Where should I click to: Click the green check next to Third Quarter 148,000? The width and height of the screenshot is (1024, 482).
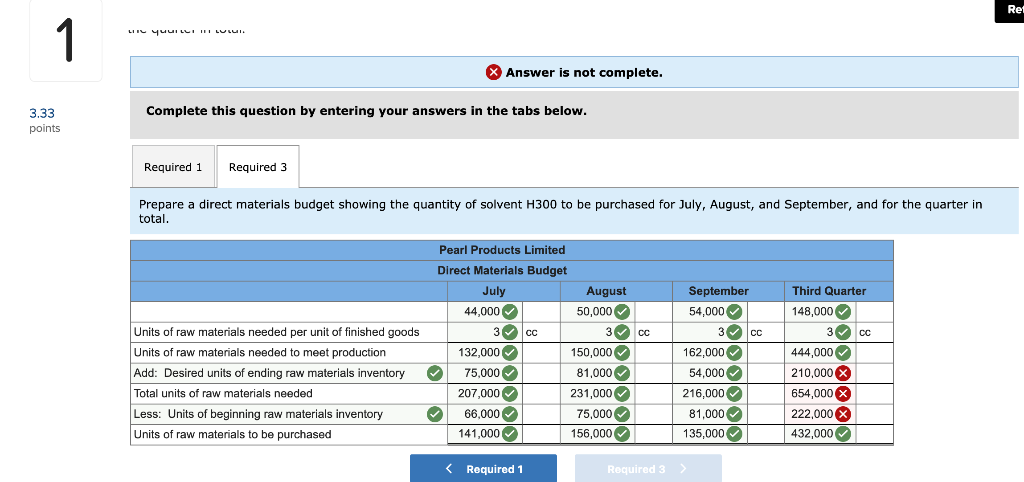(x=844, y=312)
